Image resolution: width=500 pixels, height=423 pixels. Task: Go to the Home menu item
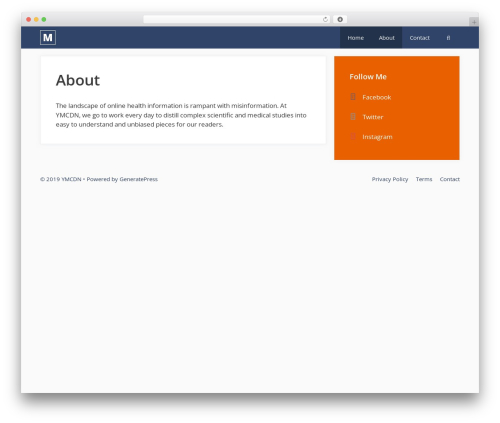355,38
